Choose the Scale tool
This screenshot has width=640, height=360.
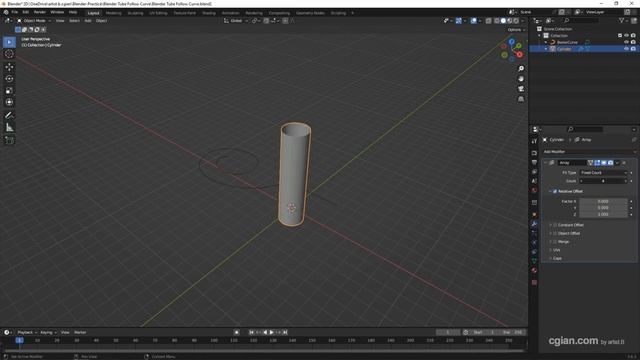point(9,91)
